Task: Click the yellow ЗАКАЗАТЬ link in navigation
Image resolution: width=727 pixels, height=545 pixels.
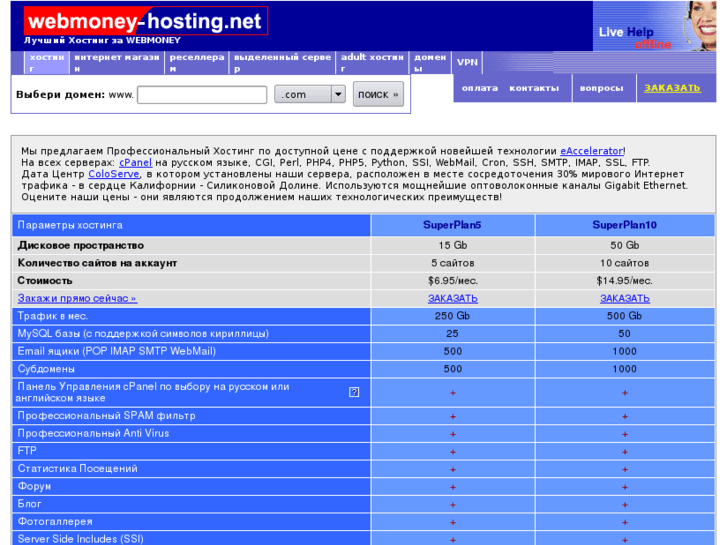Action: (x=672, y=88)
